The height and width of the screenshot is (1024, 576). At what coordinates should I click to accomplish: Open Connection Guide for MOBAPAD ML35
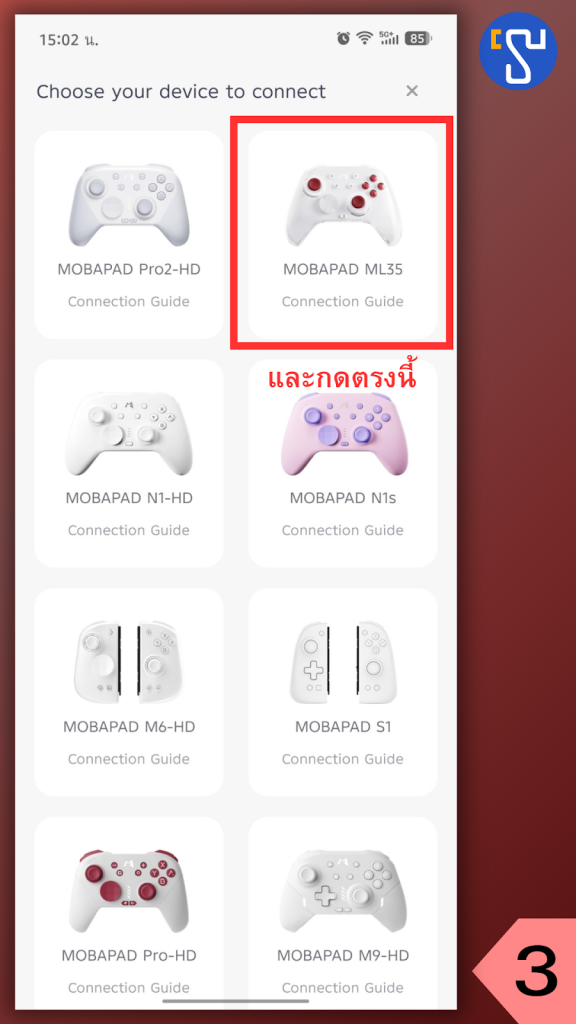click(x=343, y=302)
